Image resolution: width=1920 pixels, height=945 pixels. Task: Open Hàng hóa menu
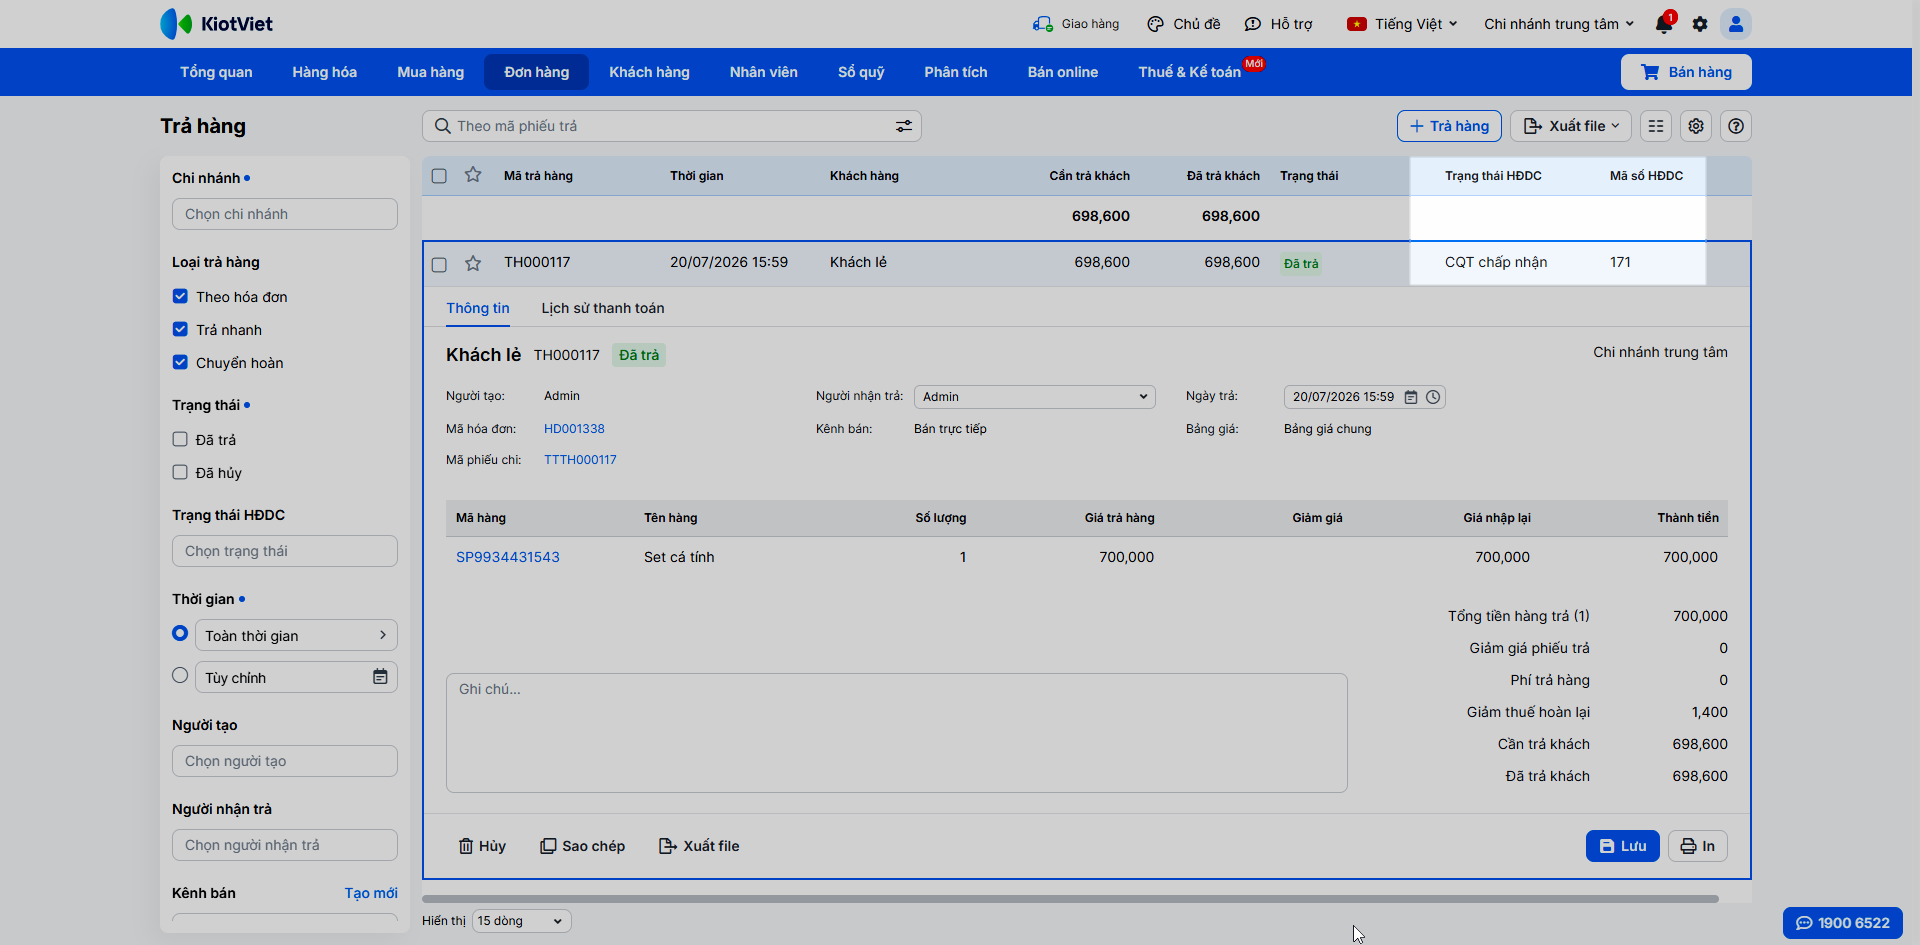[325, 72]
